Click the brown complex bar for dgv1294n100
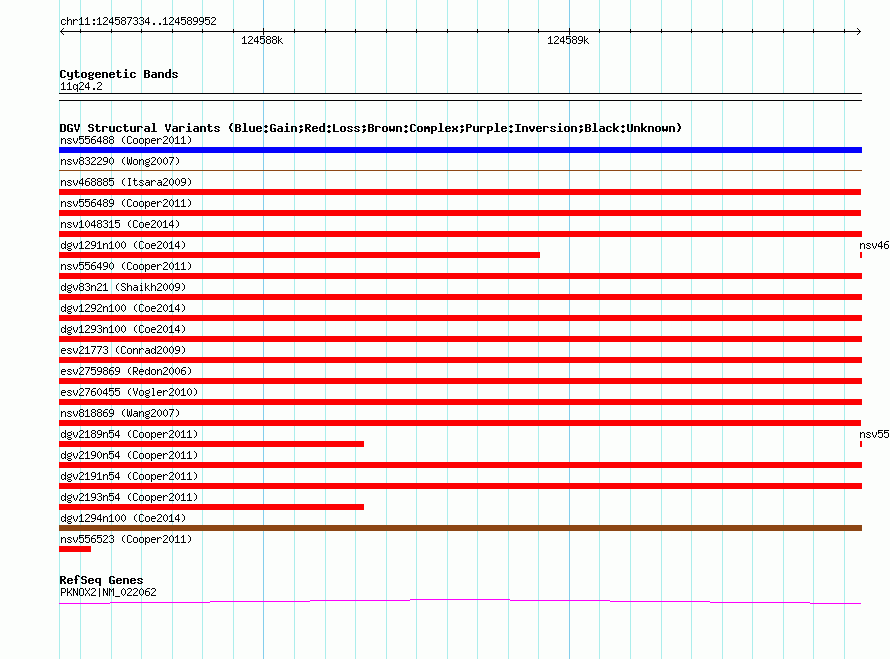The image size is (890, 659). [x=460, y=528]
